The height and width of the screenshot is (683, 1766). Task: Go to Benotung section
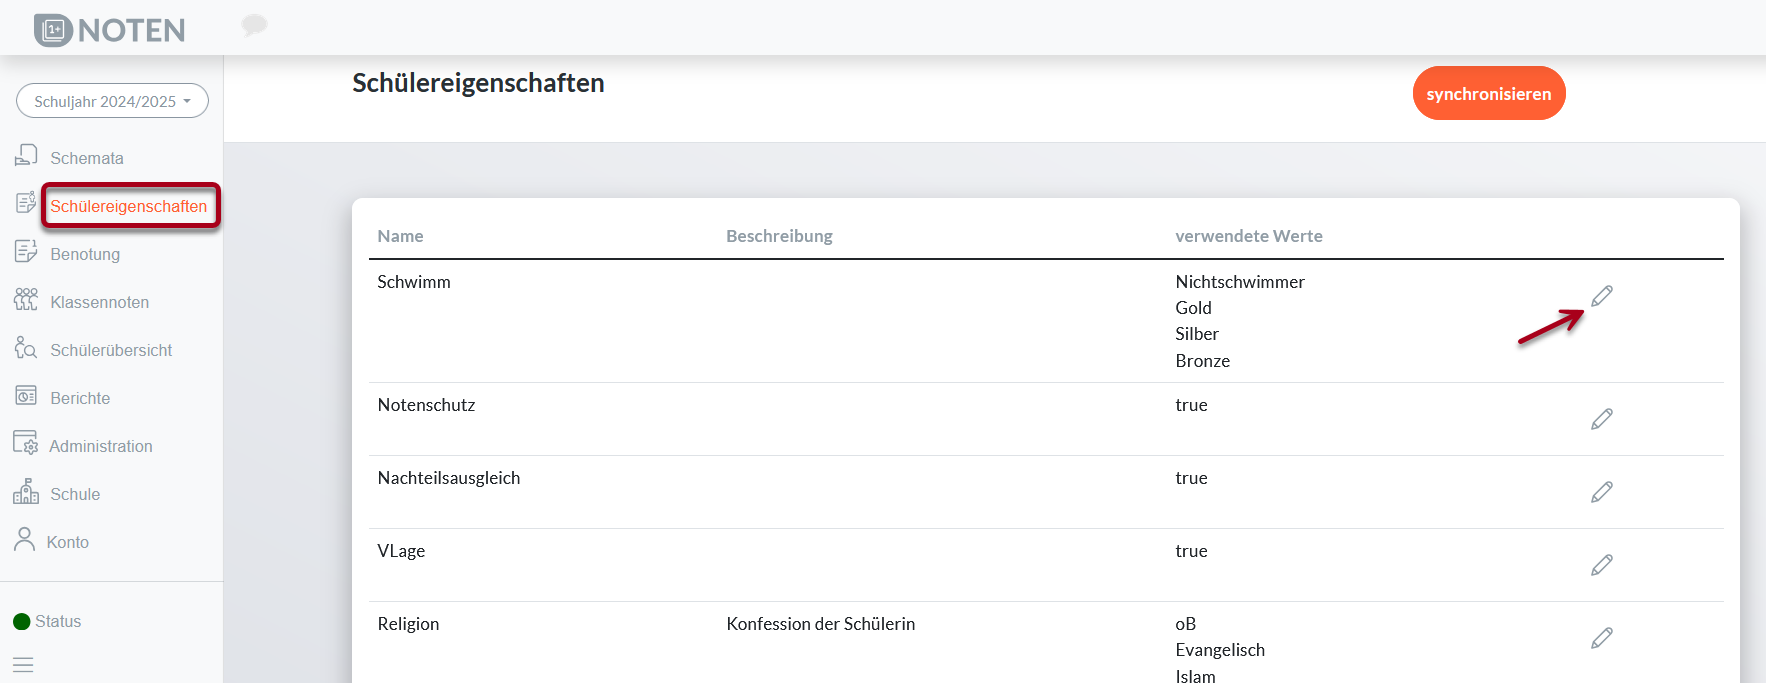coord(85,254)
